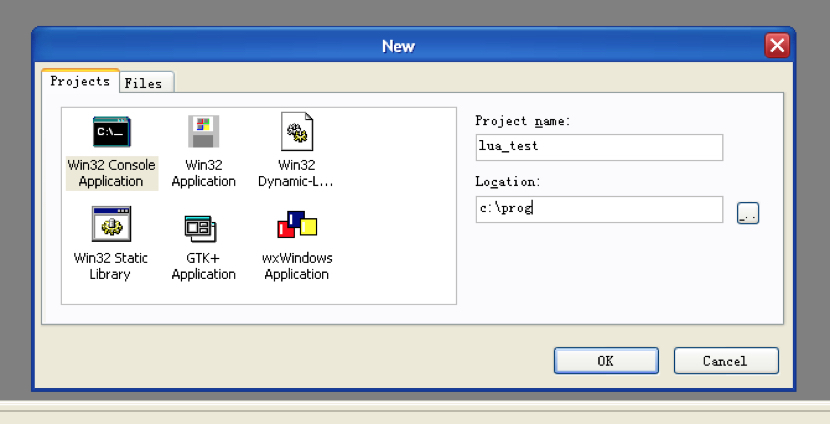Click the 'Win32 Console Application' text label
The width and height of the screenshot is (830, 424).
click(x=111, y=173)
